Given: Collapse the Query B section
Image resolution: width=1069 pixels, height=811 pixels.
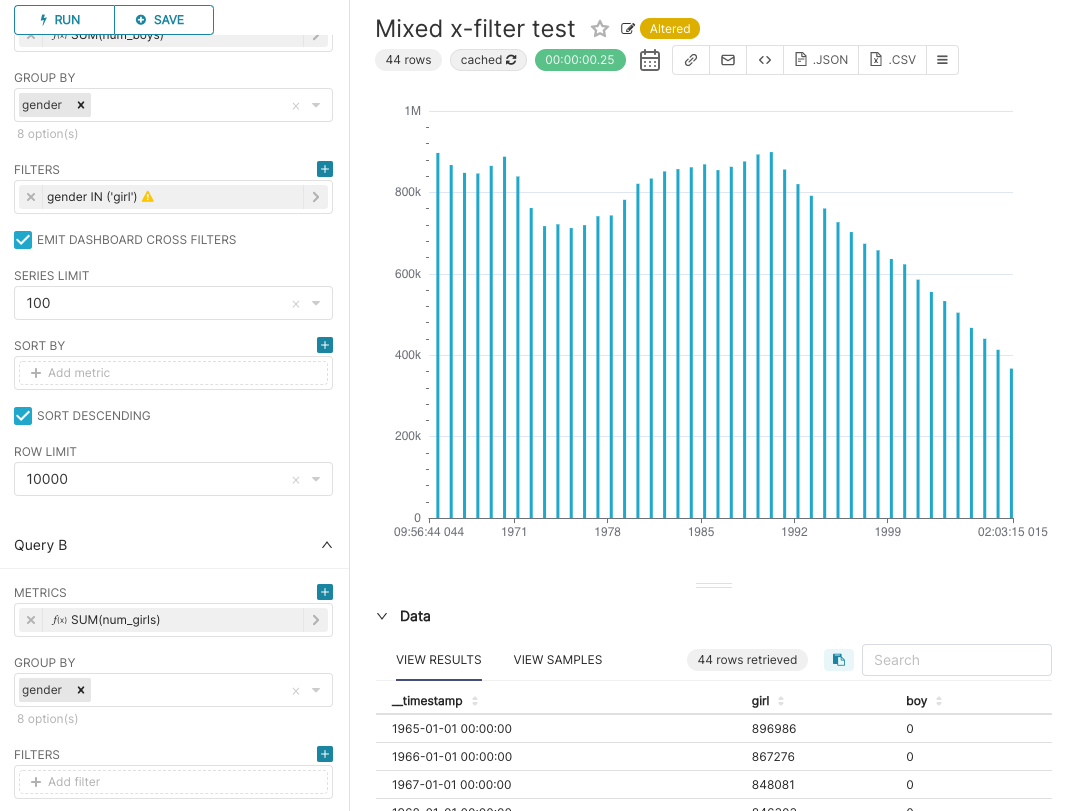Looking at the screenshot, I should tap(327, 545).
